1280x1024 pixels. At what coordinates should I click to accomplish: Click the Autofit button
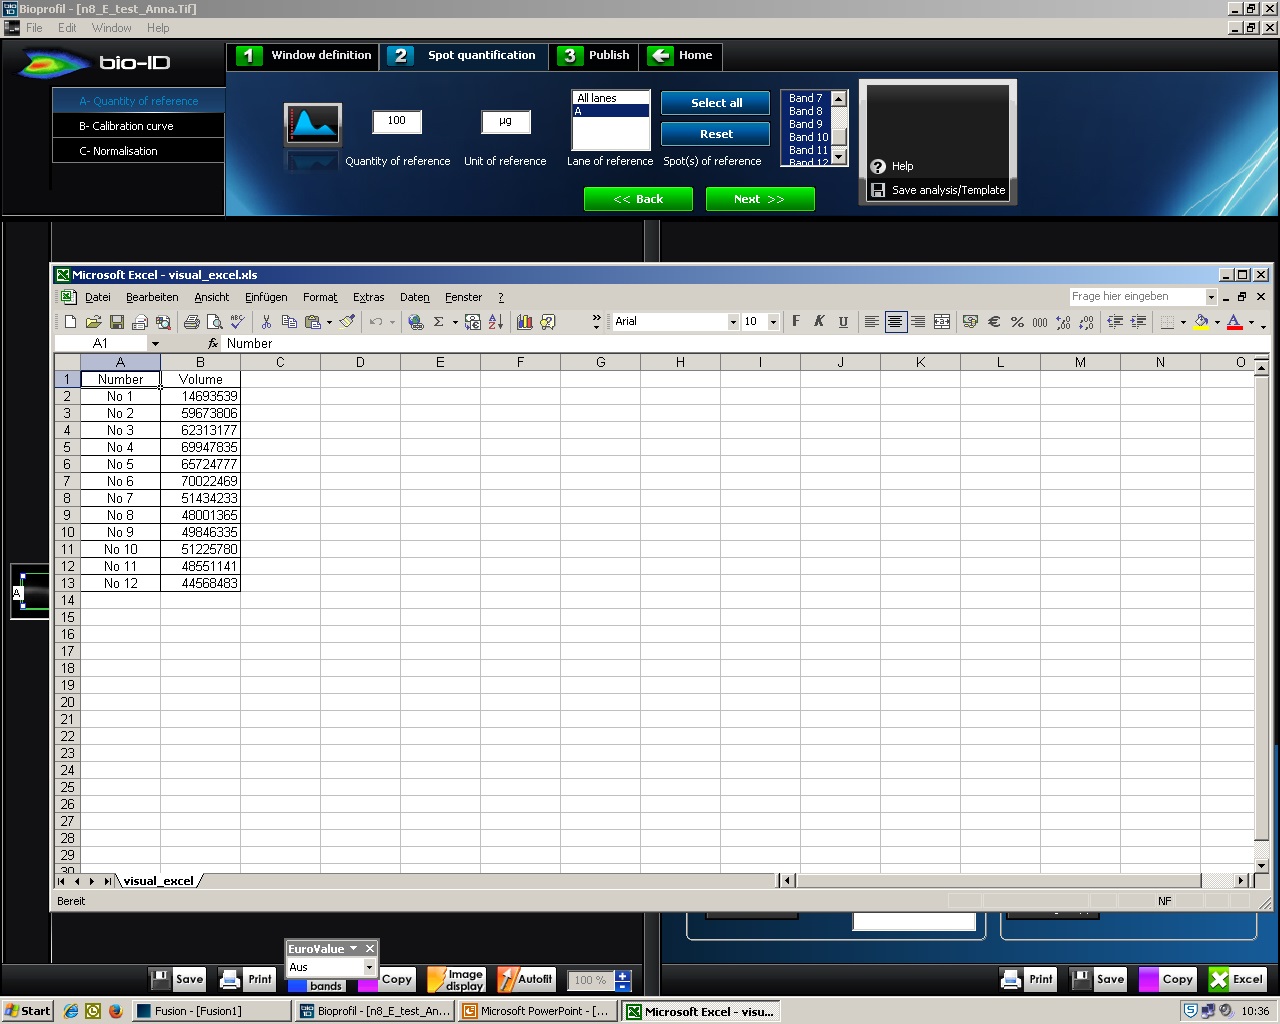tap(525, 979)
